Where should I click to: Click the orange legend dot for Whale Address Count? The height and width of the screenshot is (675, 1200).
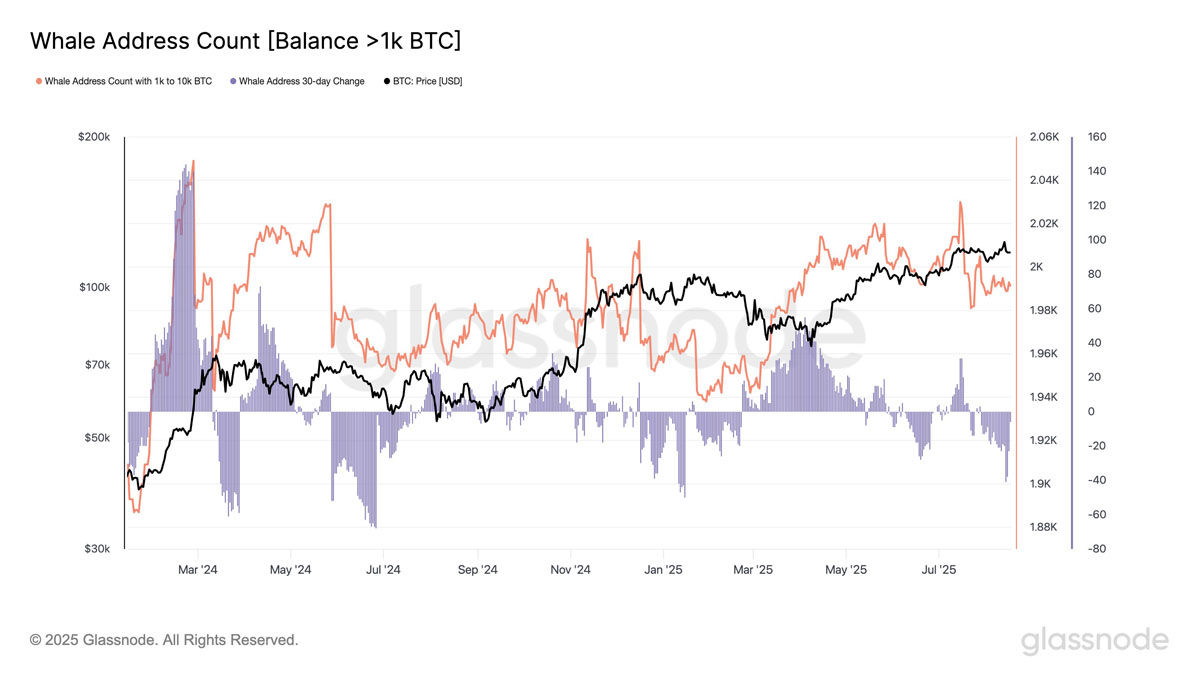pyautogui.click(x=39, y=81)
